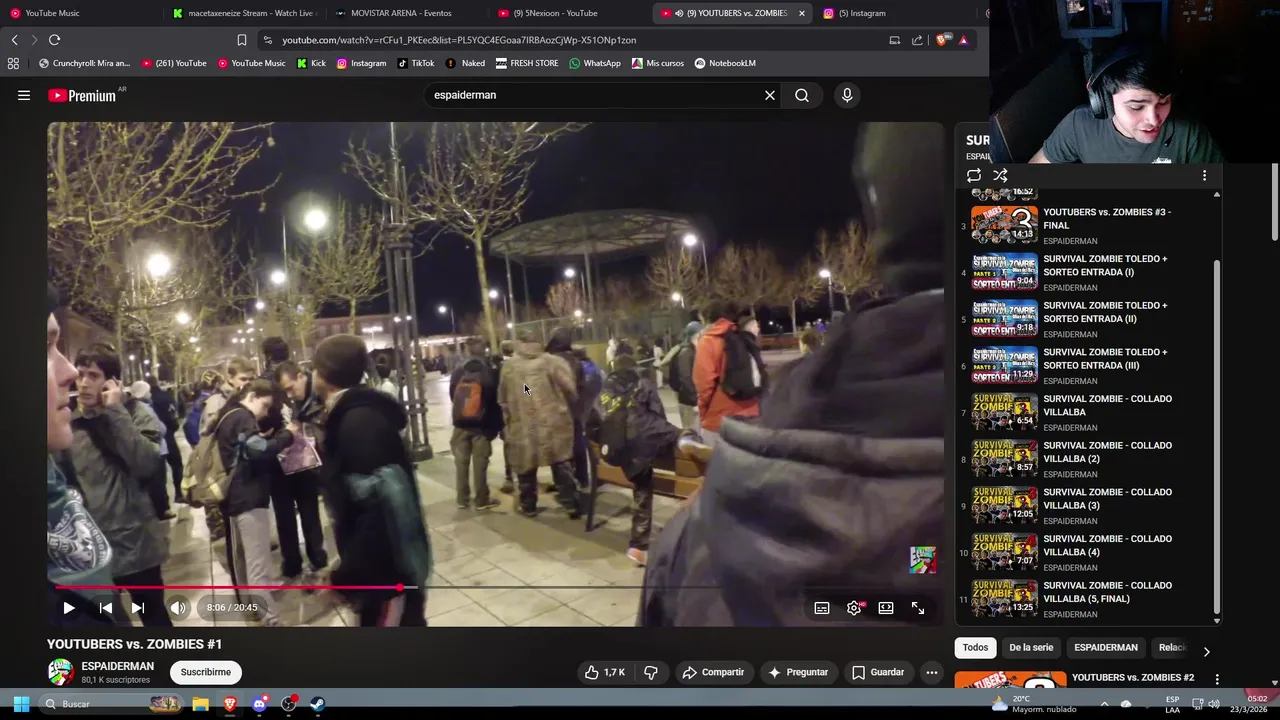1280x720 pixels.
Task: Open video player settings gear
Action: (x=854, y=608)
